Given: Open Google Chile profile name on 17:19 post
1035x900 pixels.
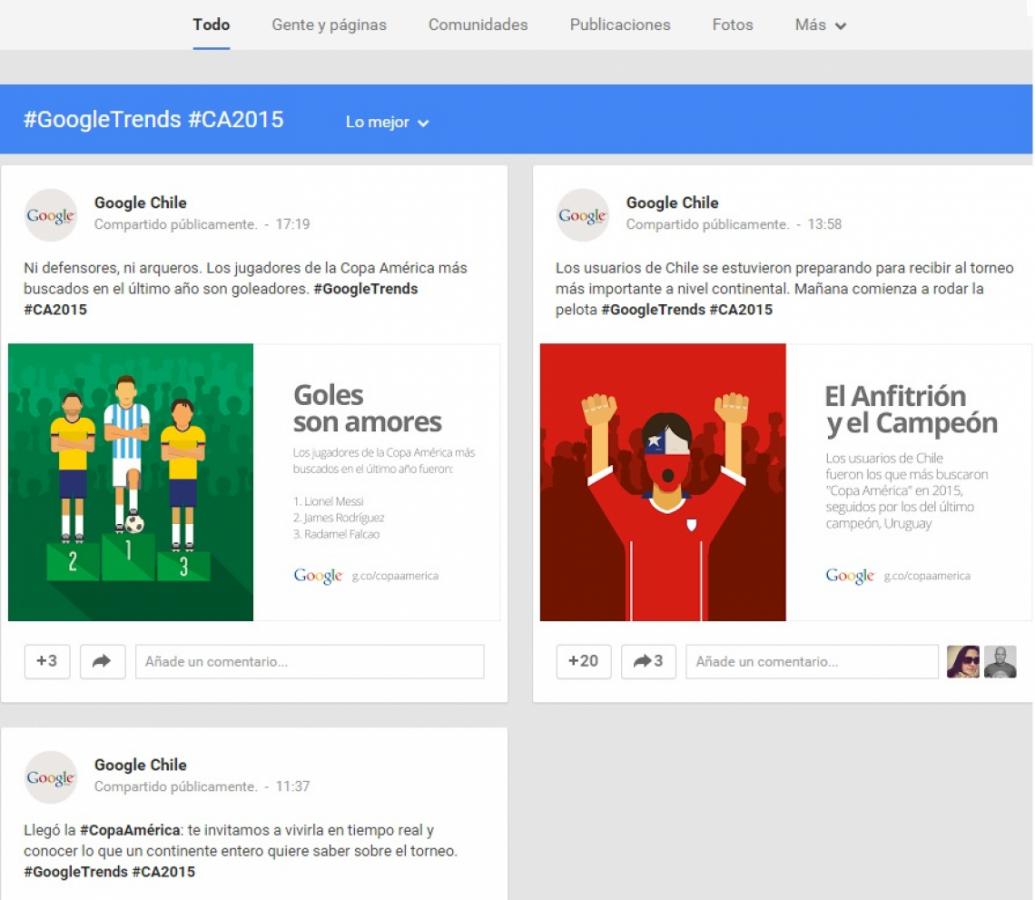Looking at the screenshot, I should [140, 203].
